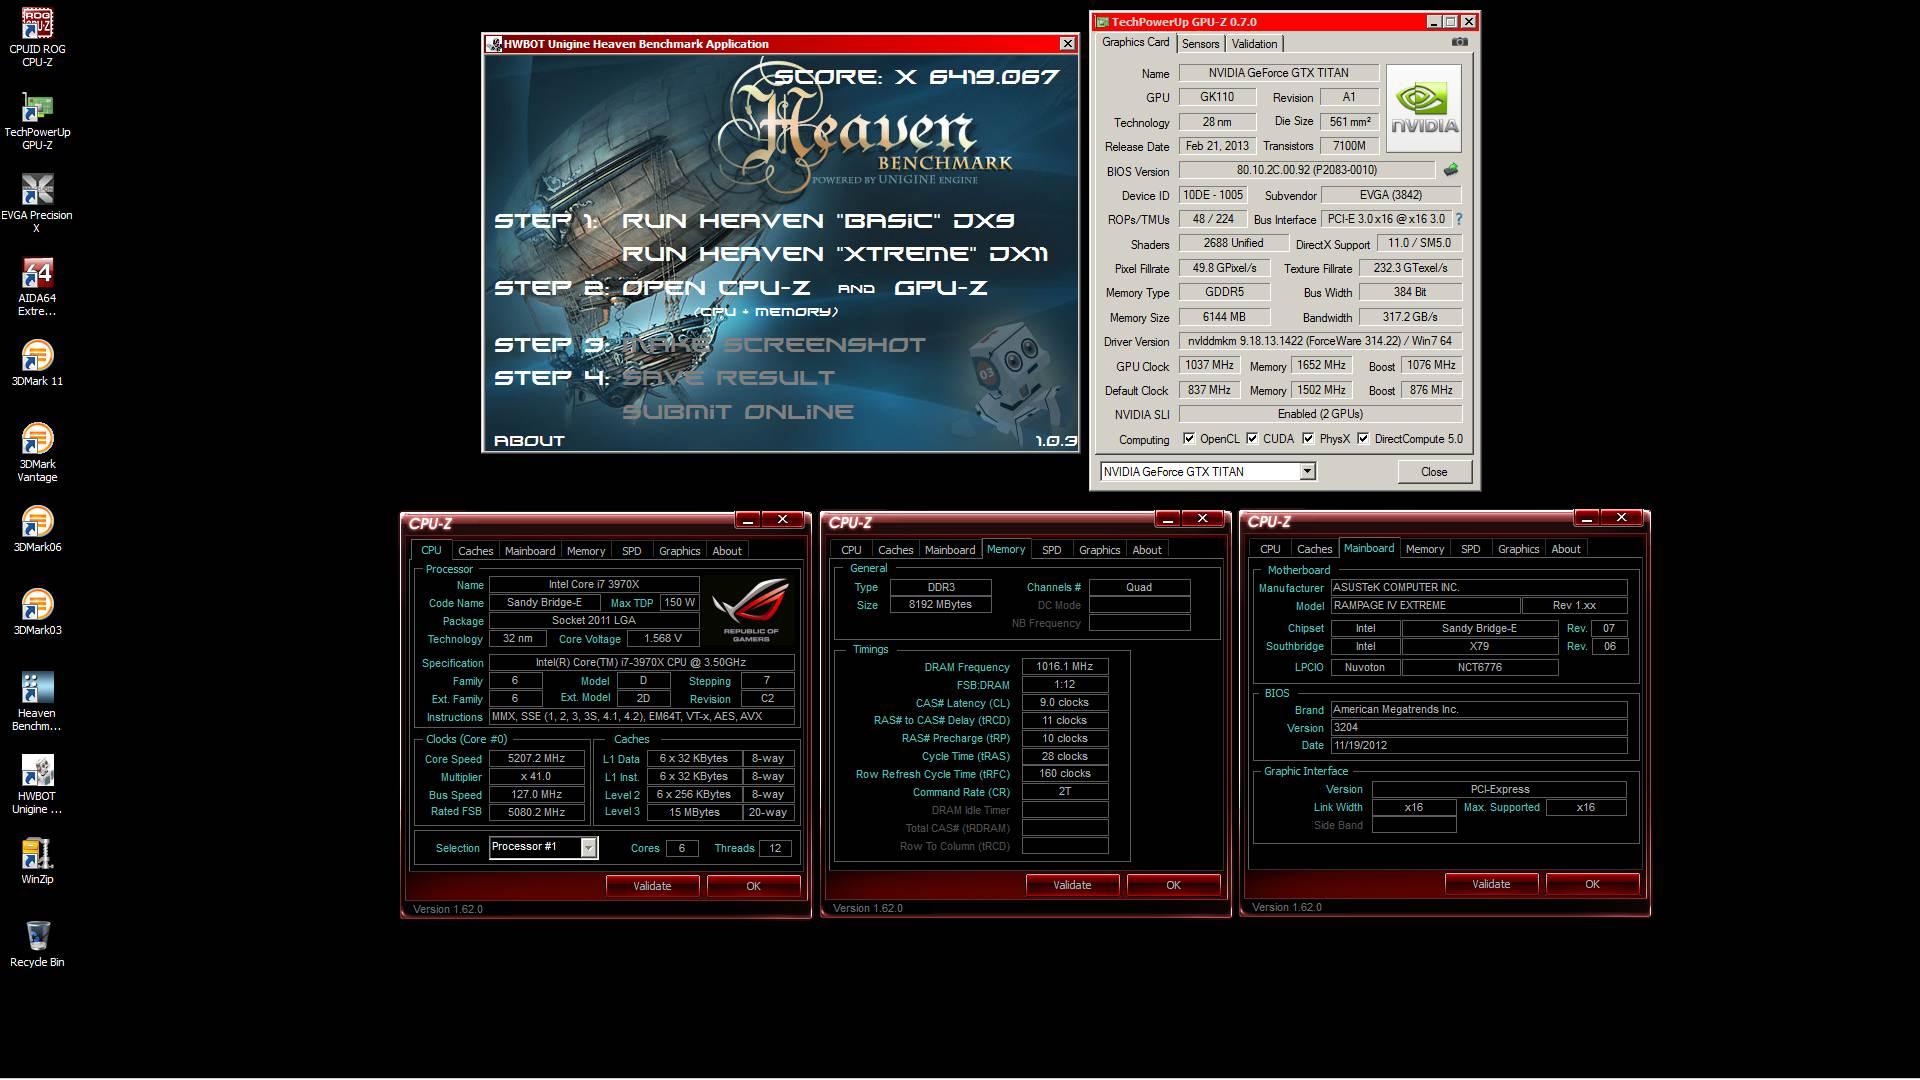Open 3DMark06 desktop shortcut
Screen dimensions: 1920x1080
pos(37,529)
